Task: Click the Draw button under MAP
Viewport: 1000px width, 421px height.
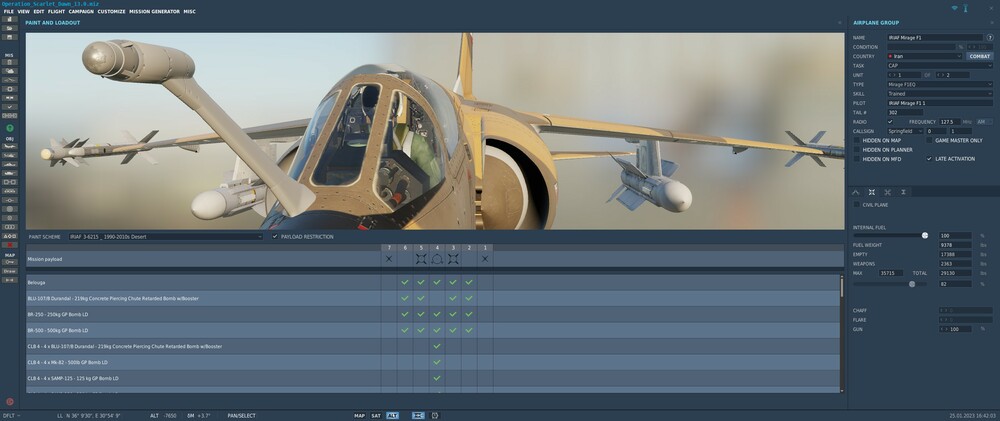Action: pyautogui.click(x=10, y=271)
